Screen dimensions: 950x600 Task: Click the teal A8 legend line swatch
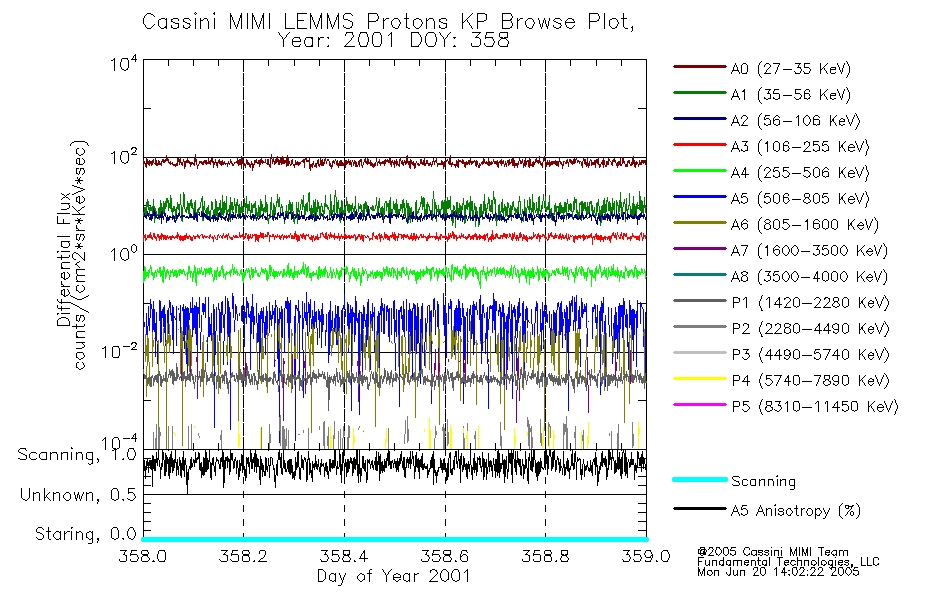coord(700,275)
